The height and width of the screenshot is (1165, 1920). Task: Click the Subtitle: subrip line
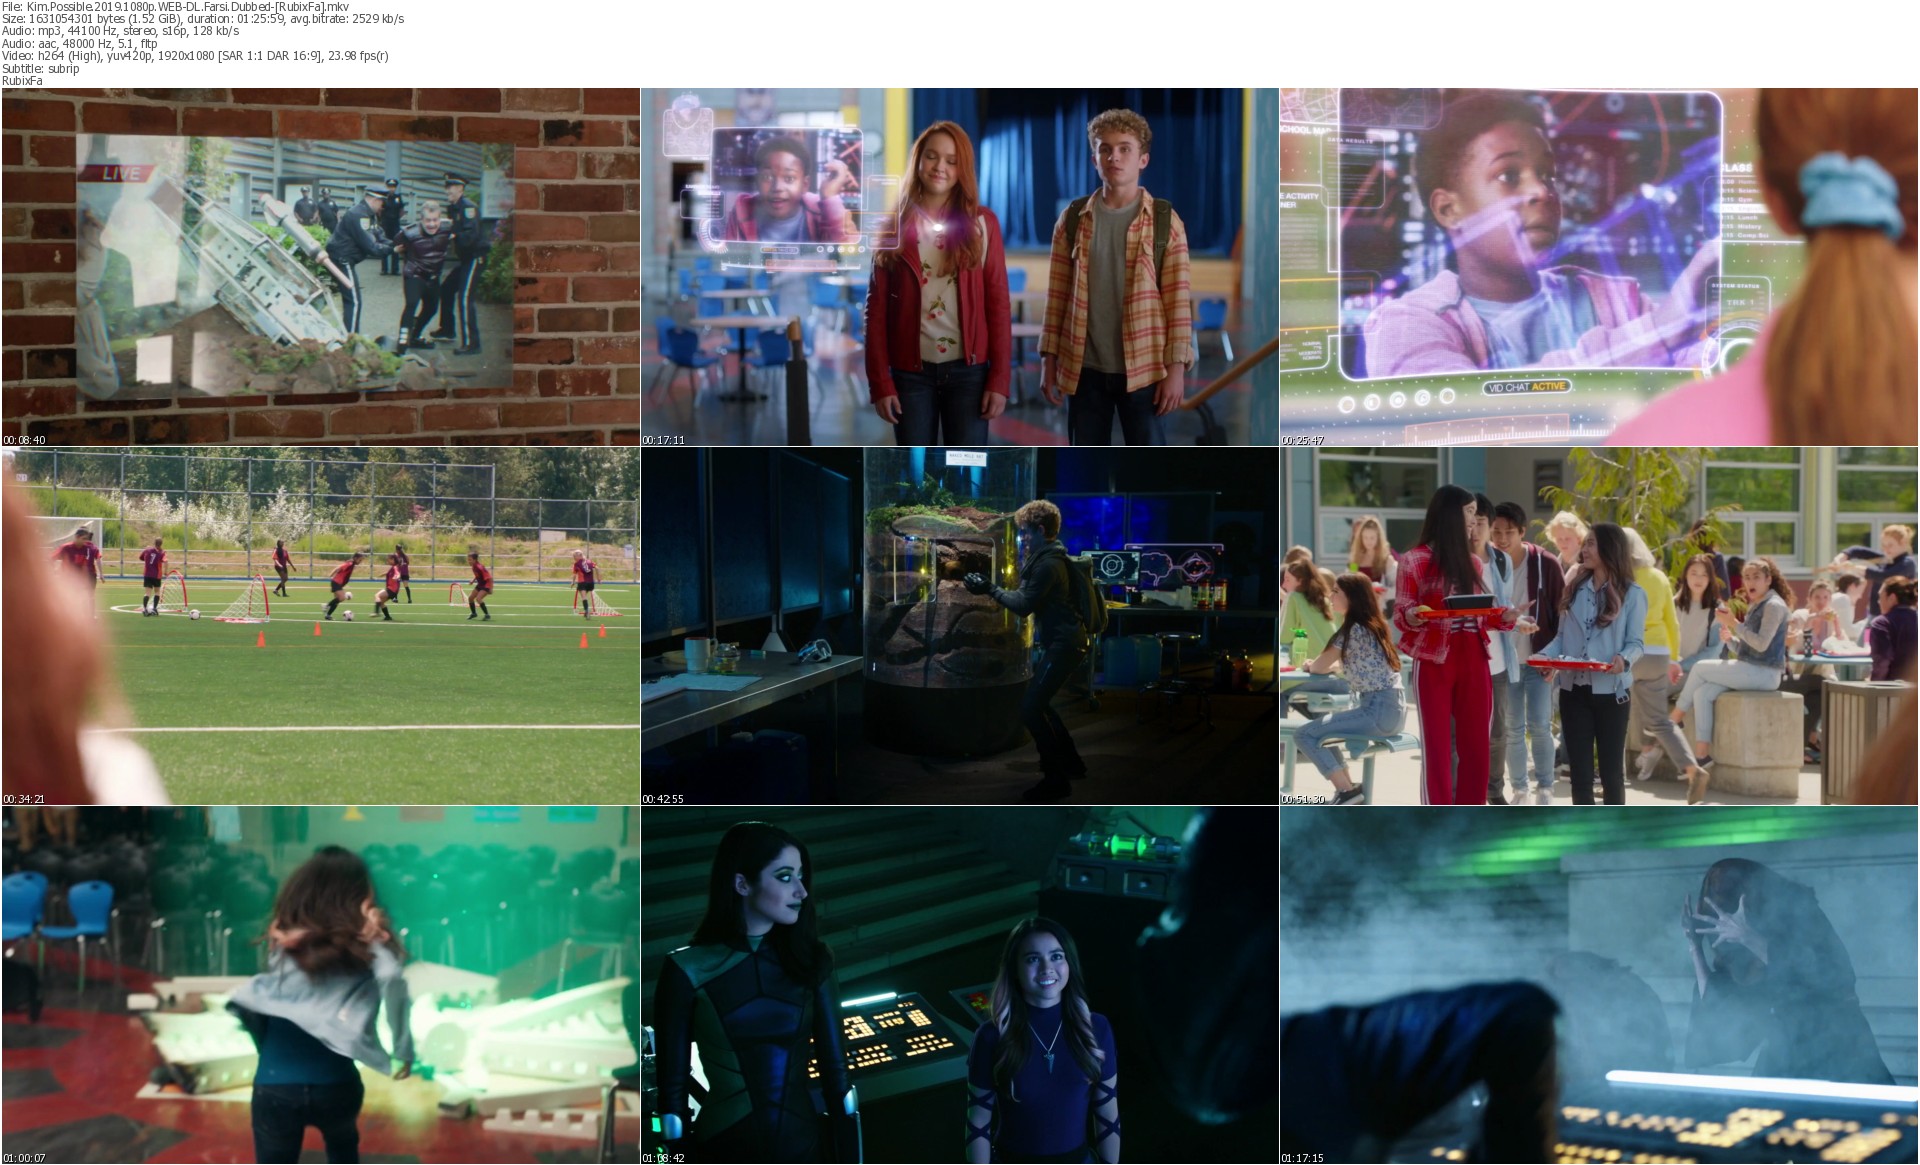(40, 69)
